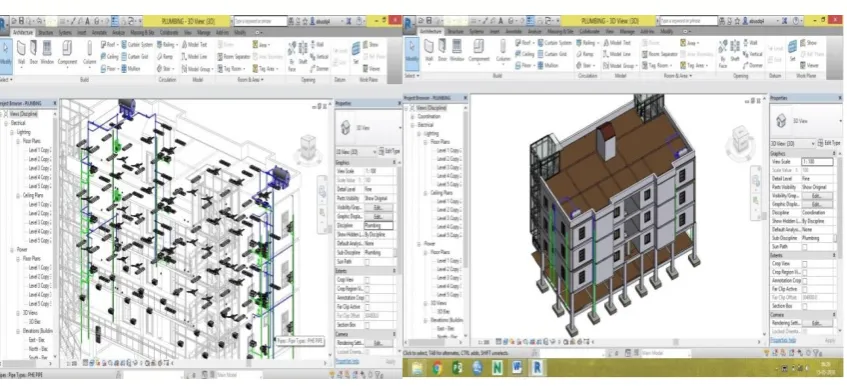Click Edit Type in the left Properties panel

388,151
